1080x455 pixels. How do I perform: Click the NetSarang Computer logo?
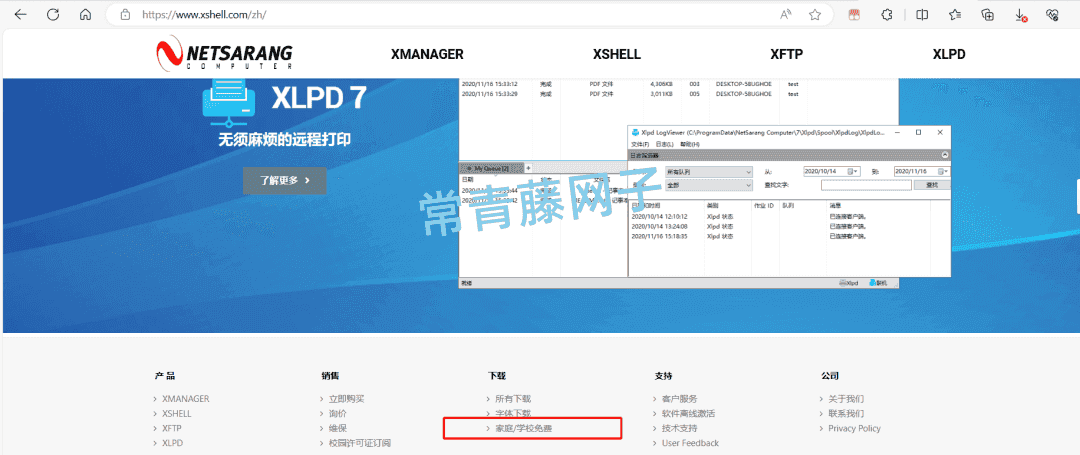pos(224,53)
